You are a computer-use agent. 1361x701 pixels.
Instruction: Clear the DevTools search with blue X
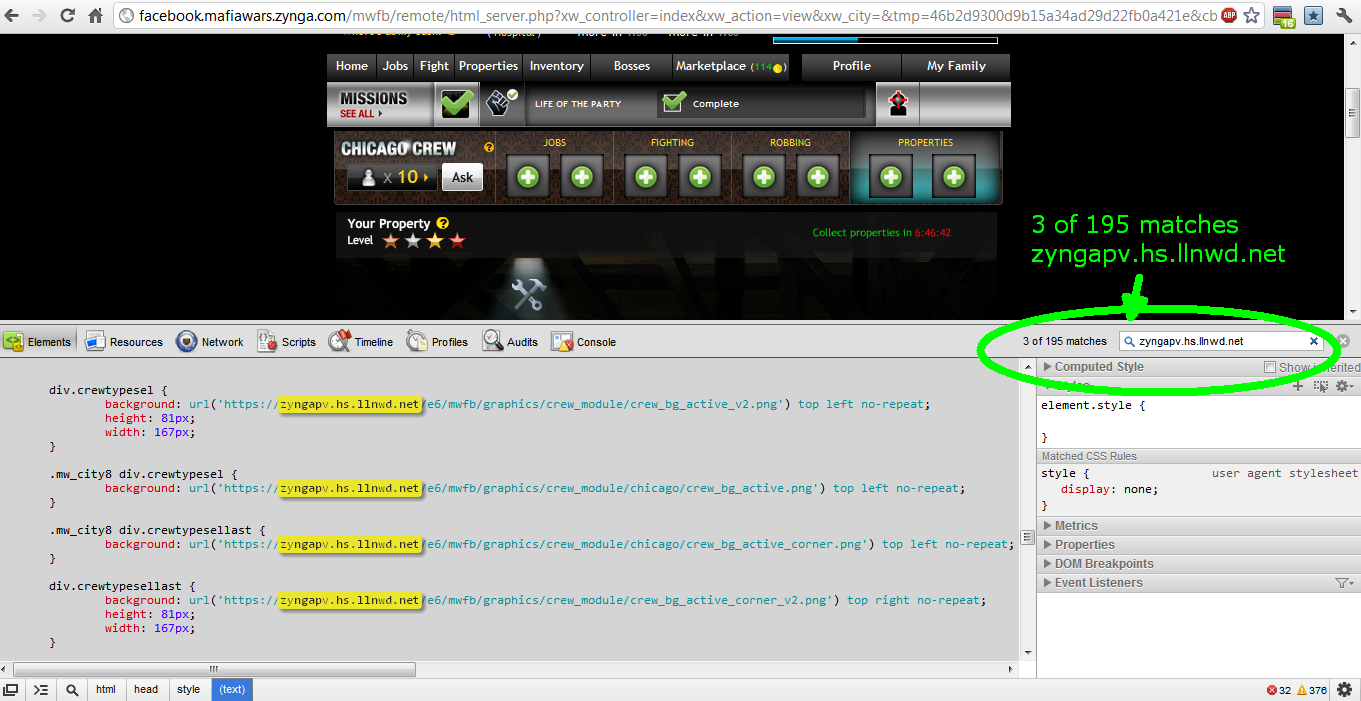tap(1314, 341)
